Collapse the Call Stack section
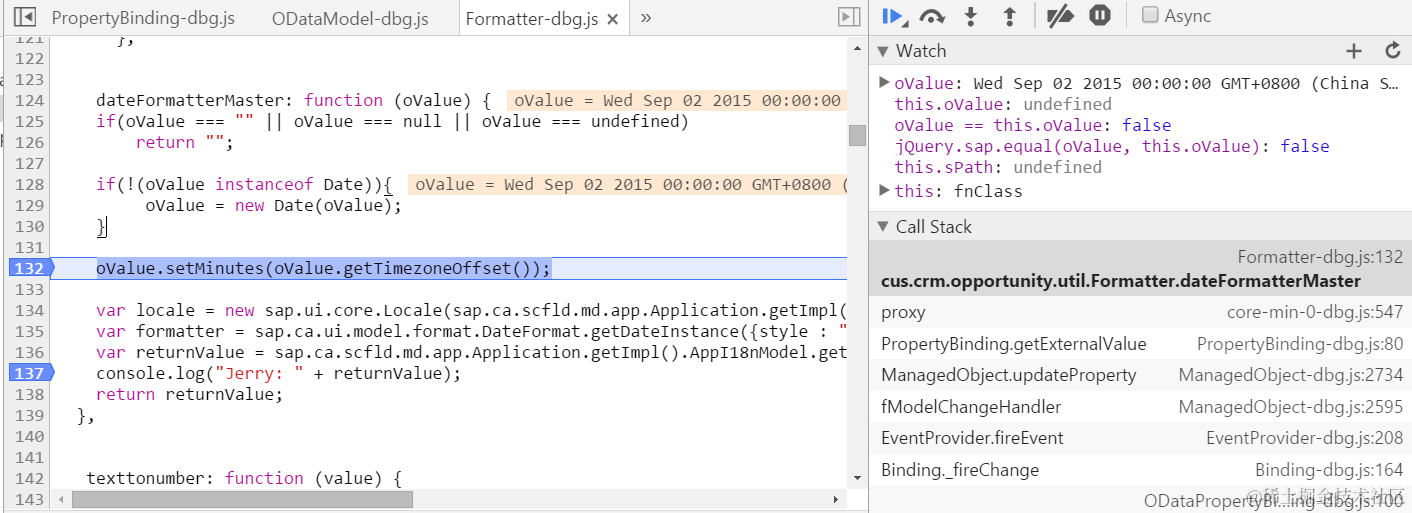The height and width of the screenshot is (513, 1412). click(883, 227)
